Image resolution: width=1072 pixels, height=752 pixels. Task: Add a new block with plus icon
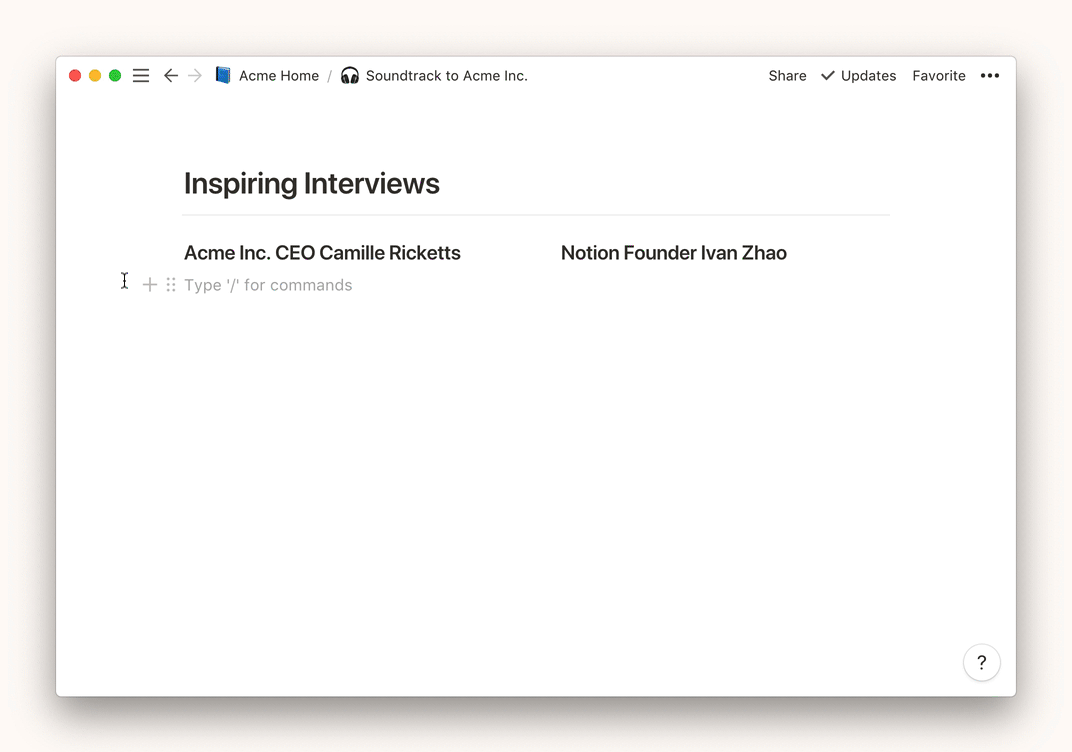[x=150, y=285]
